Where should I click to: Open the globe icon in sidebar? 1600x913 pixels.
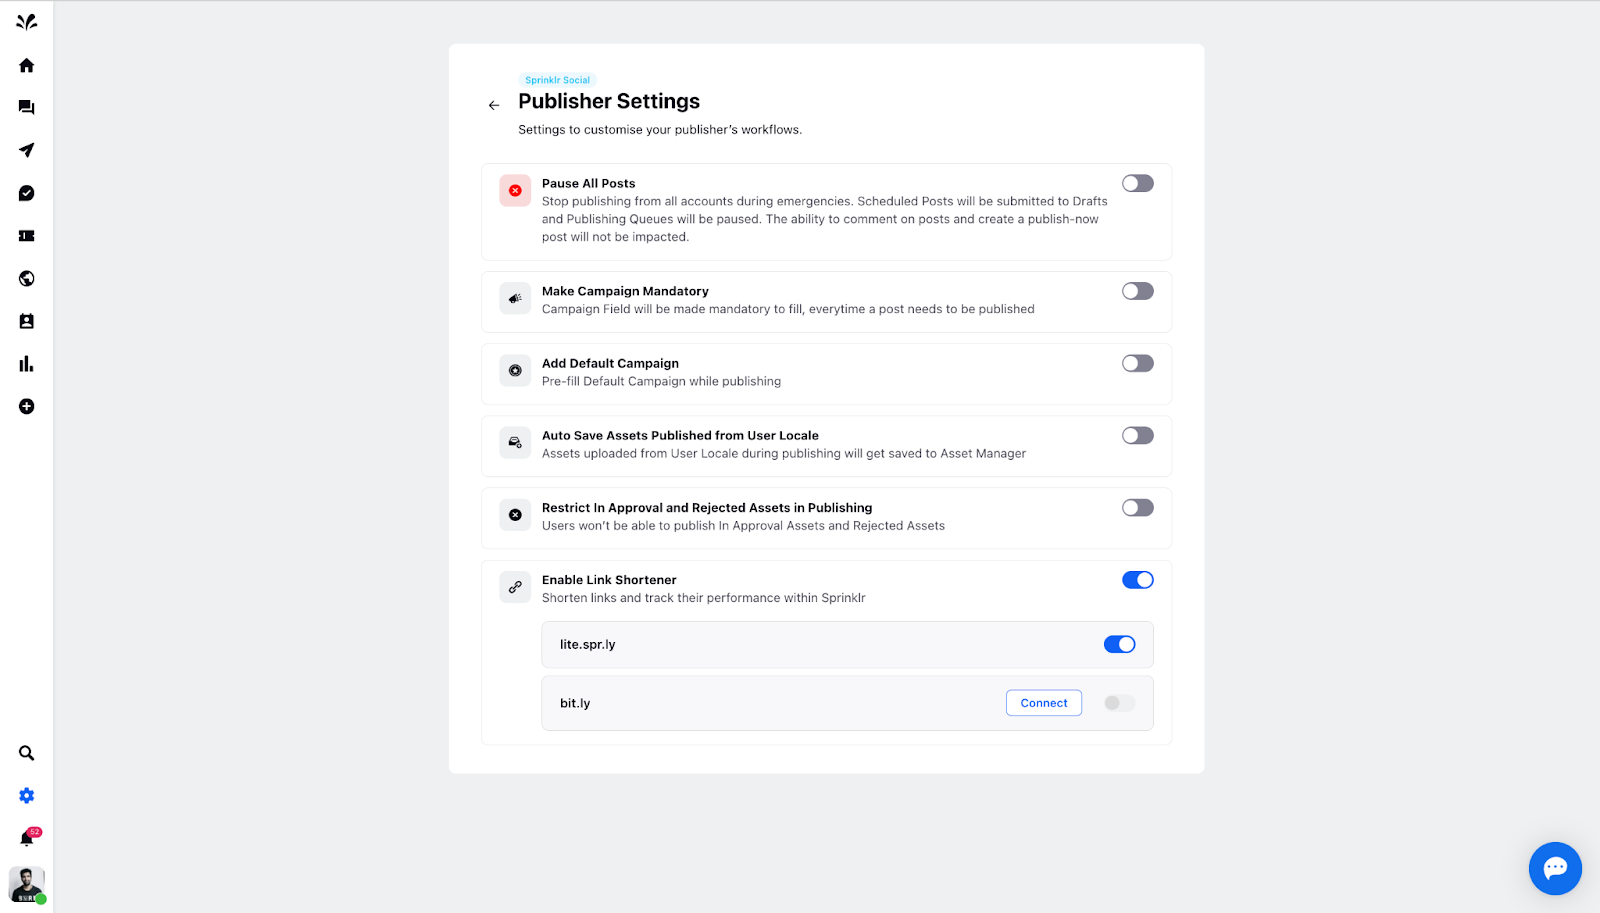[27, 278]
